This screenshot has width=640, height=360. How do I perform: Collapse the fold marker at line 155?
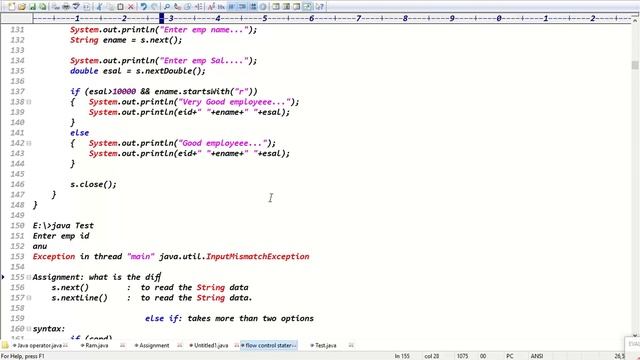(x=29, y=277)
